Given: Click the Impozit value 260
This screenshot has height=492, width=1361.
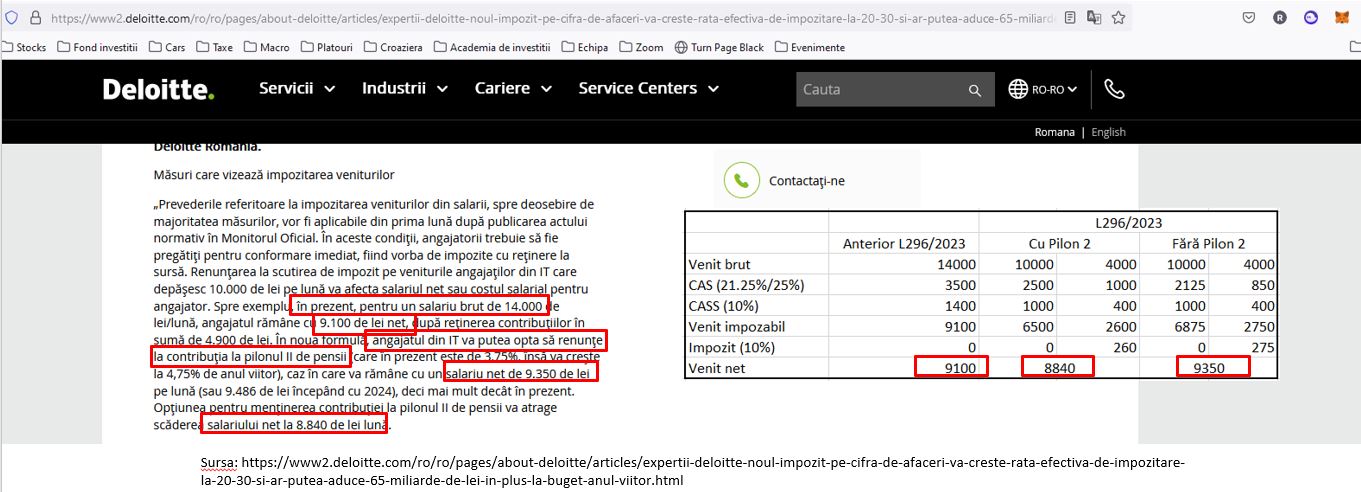Looking at the screenshot, I should (1123, 346).
